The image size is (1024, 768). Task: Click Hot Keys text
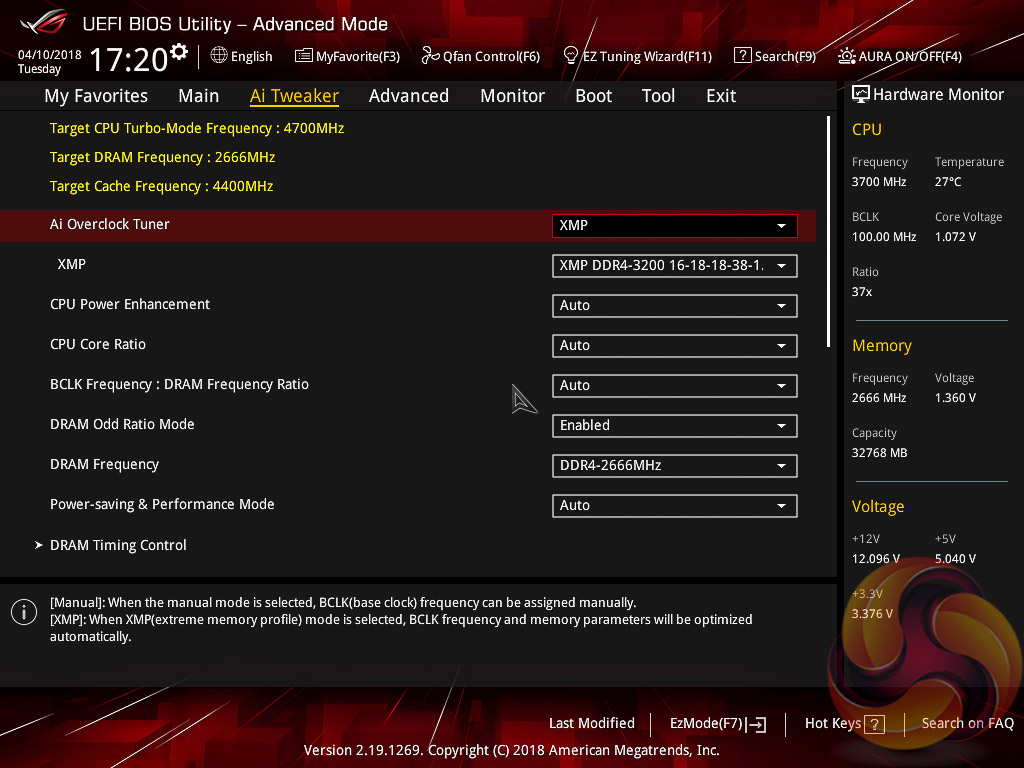point(833,723)
